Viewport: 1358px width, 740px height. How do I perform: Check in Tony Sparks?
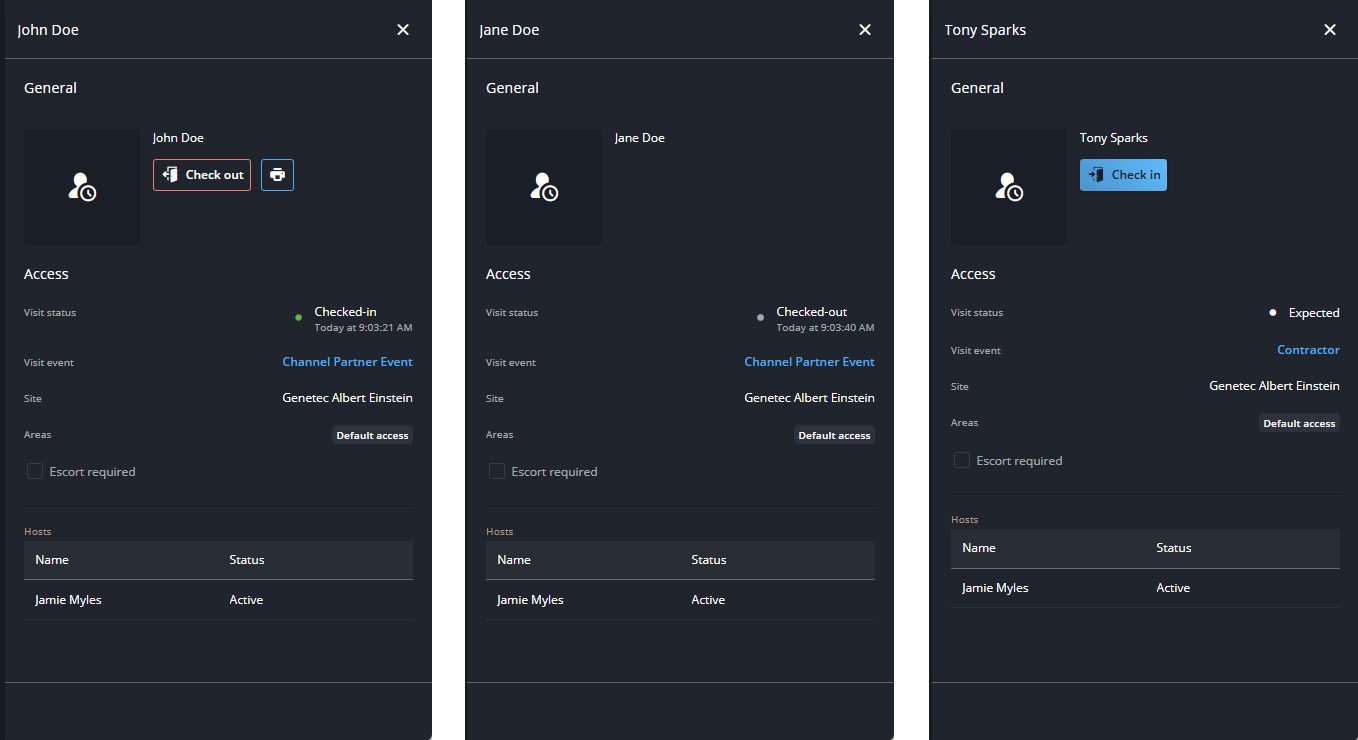click(x=1123, y=175)
